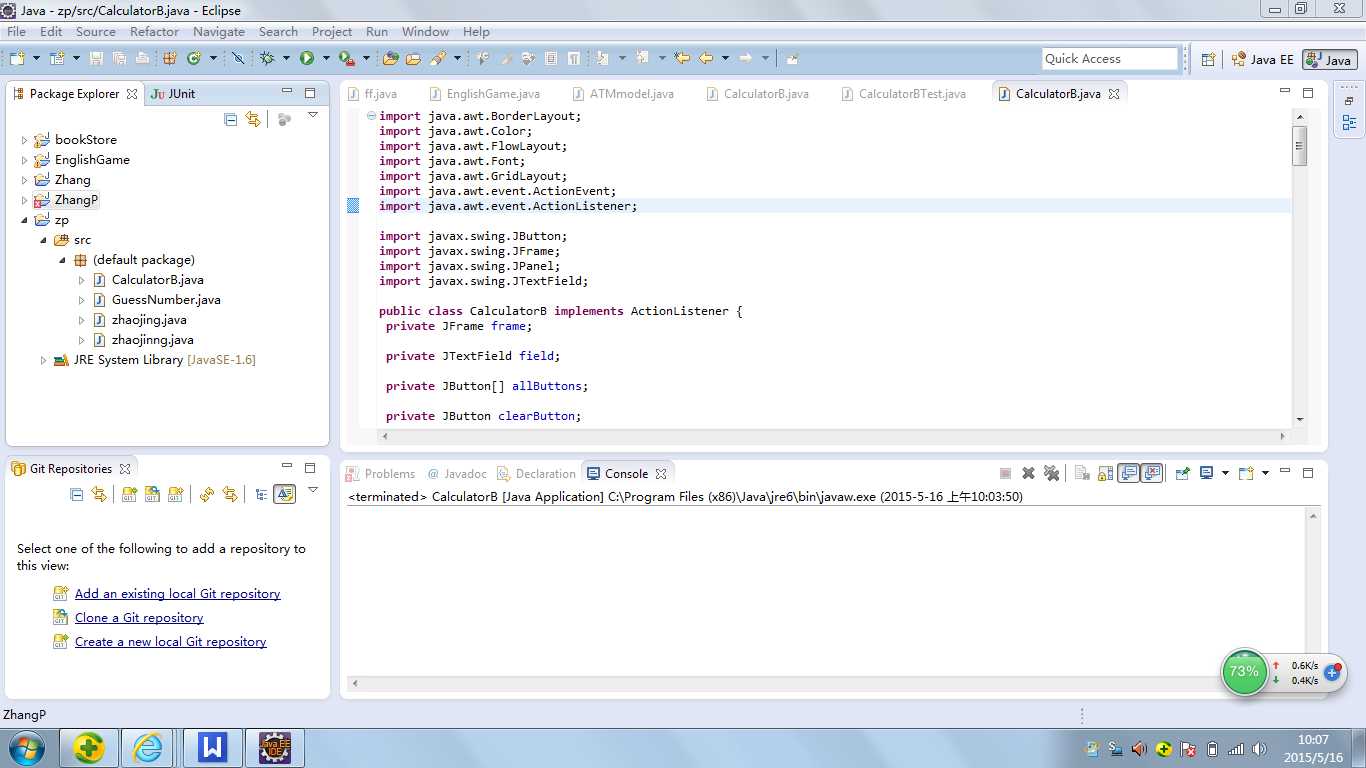The image size is (1366, 768).
Task: Switch to CalculatorBTest.java editor tab
Action: [x=902, y=94]
